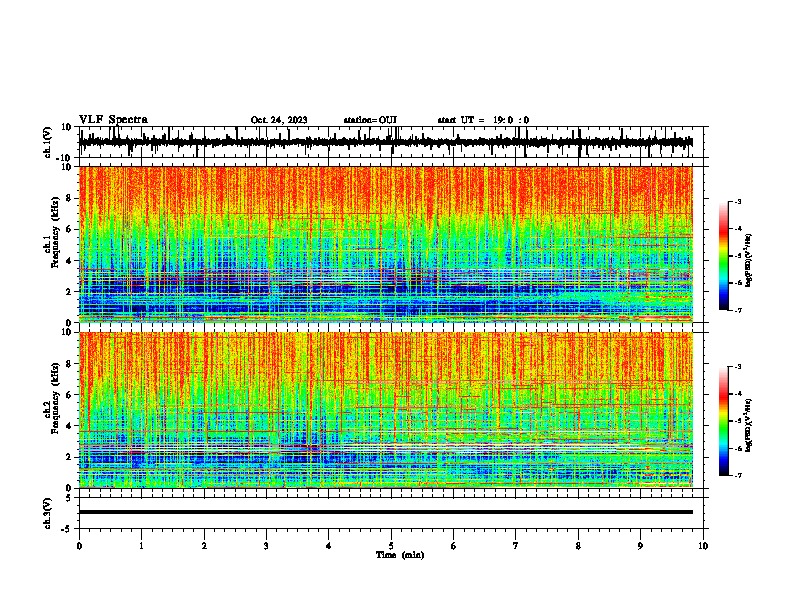Click the 'Time (min)' axis label

[x=400, y=555]
